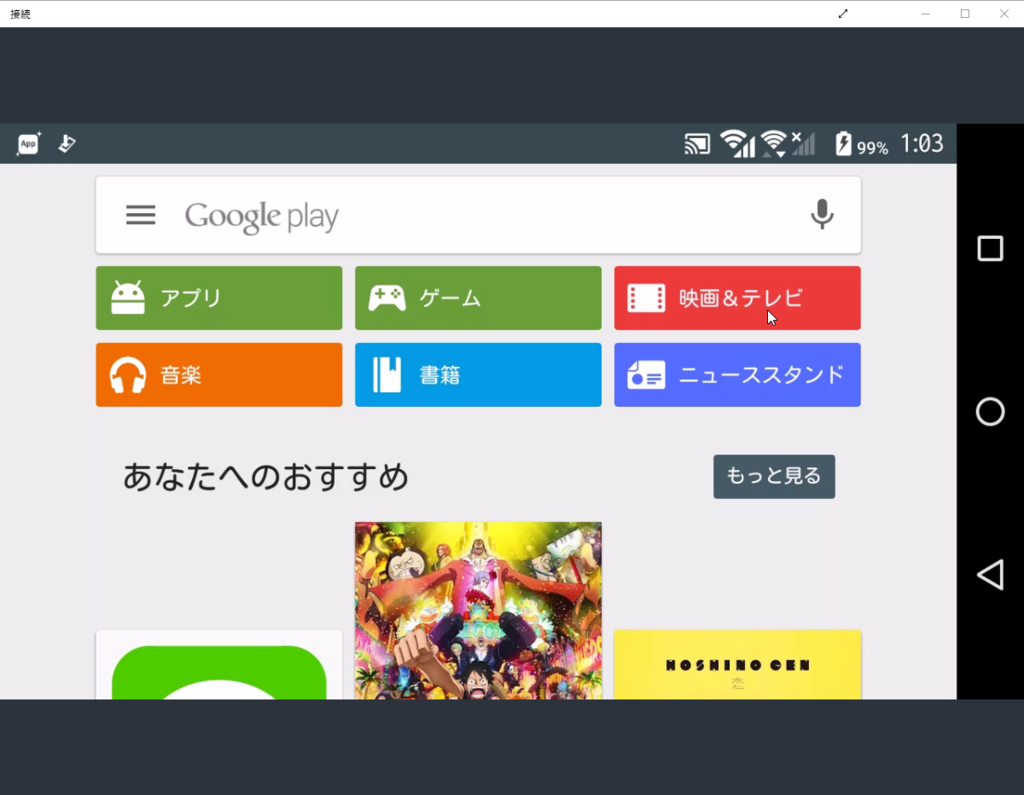1024x795 pixels.
Task: Close the 接続 window
Action: pos(1004,14)
